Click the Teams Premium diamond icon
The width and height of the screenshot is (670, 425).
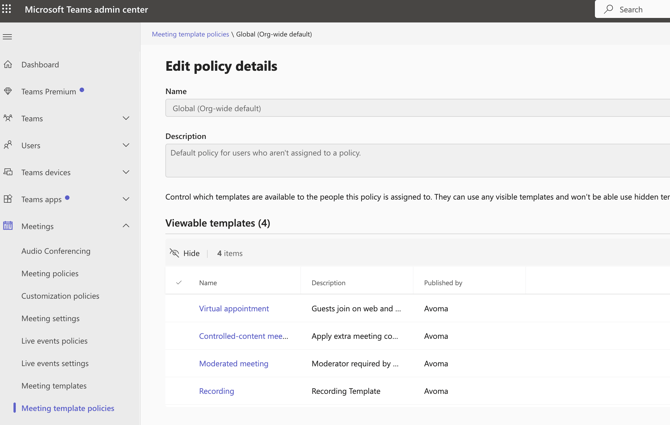coord(8,91)
